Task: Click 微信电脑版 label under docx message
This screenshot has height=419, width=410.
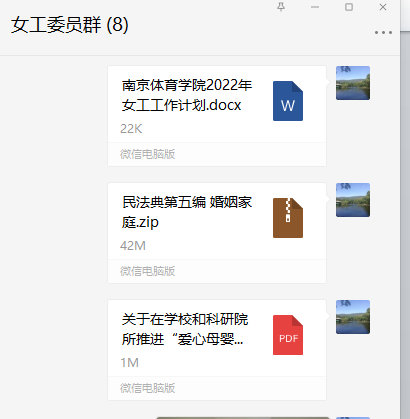Action: tap(147, 154)
